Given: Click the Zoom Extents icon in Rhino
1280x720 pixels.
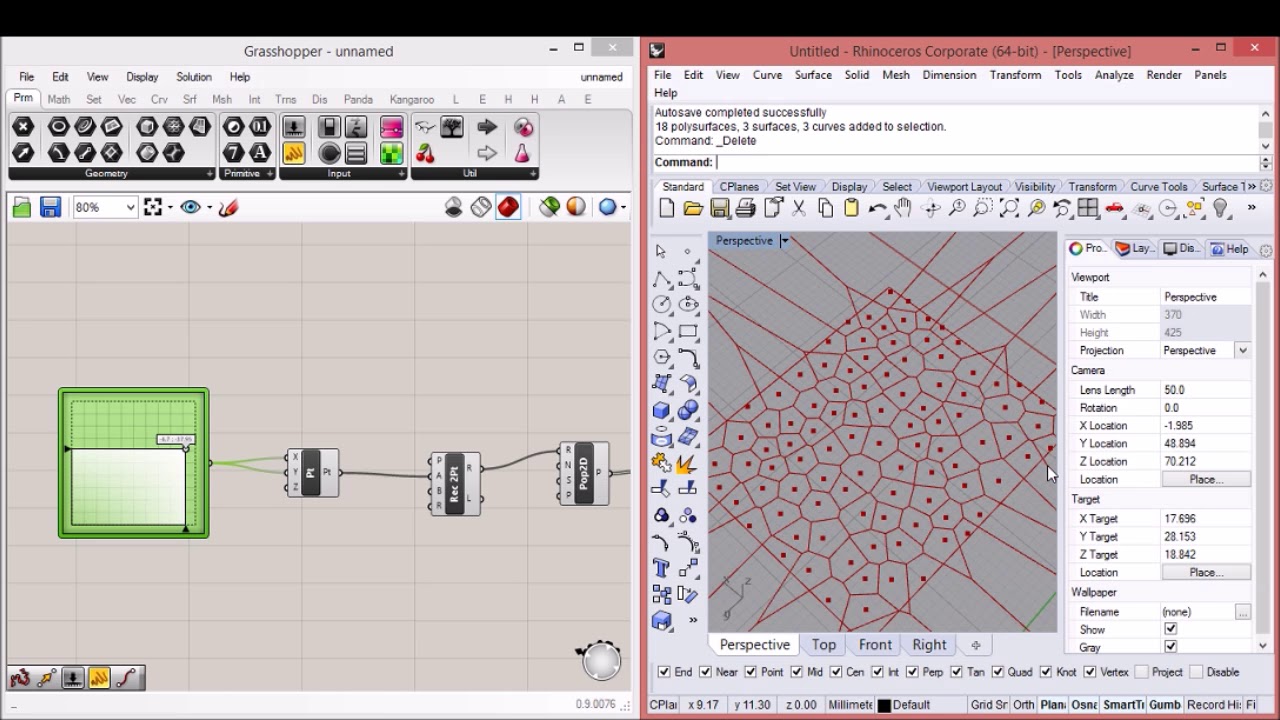Looking at the screenshot, I should tap(1009, 208).
